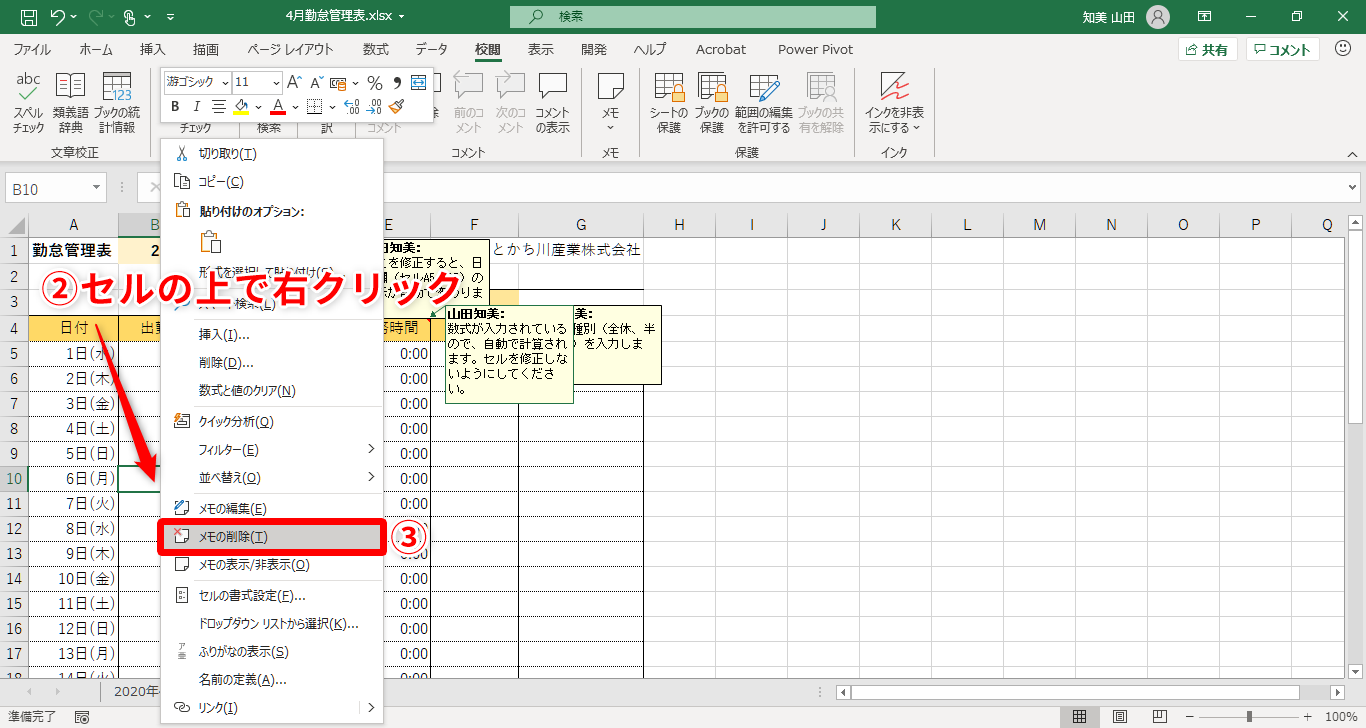Click the コメント (Comments) button at top right
Screen dimensions: 1366x728
1283,49
